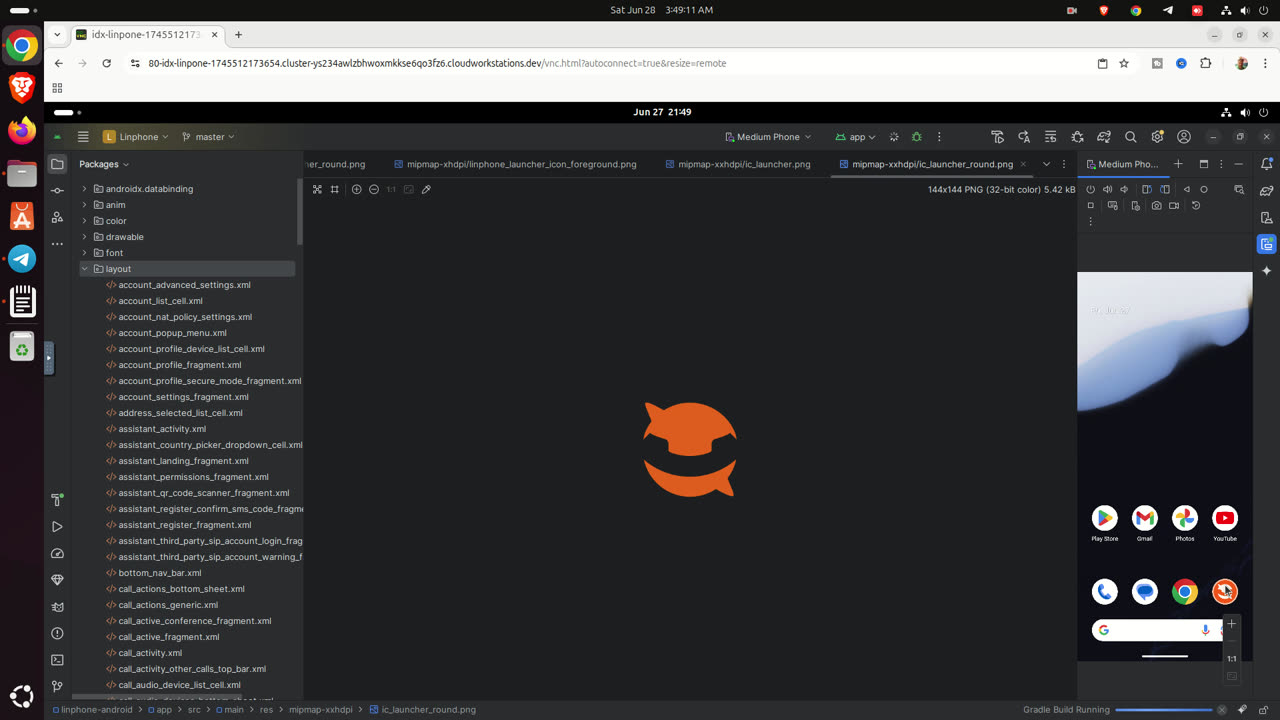This screenshot has width=1280, height=720.
Task: Close ic_launcher_round.png editor tab
Action: tap(1023, 164)
